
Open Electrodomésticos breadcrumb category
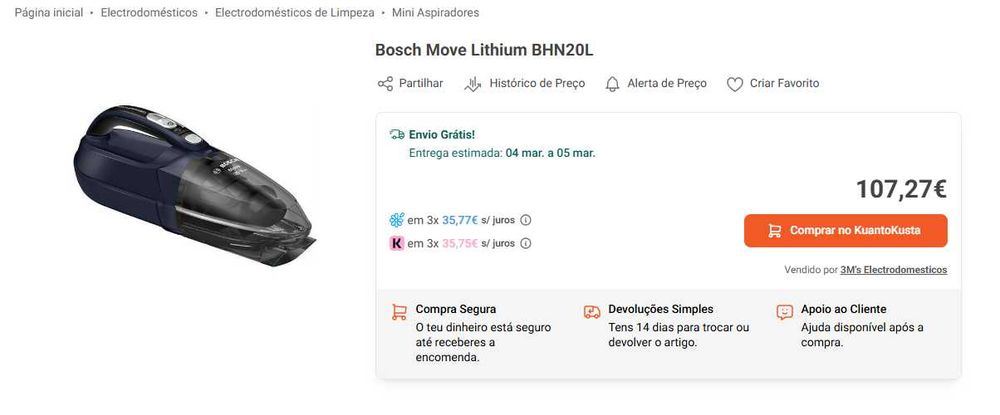click(x=148, y=13)
